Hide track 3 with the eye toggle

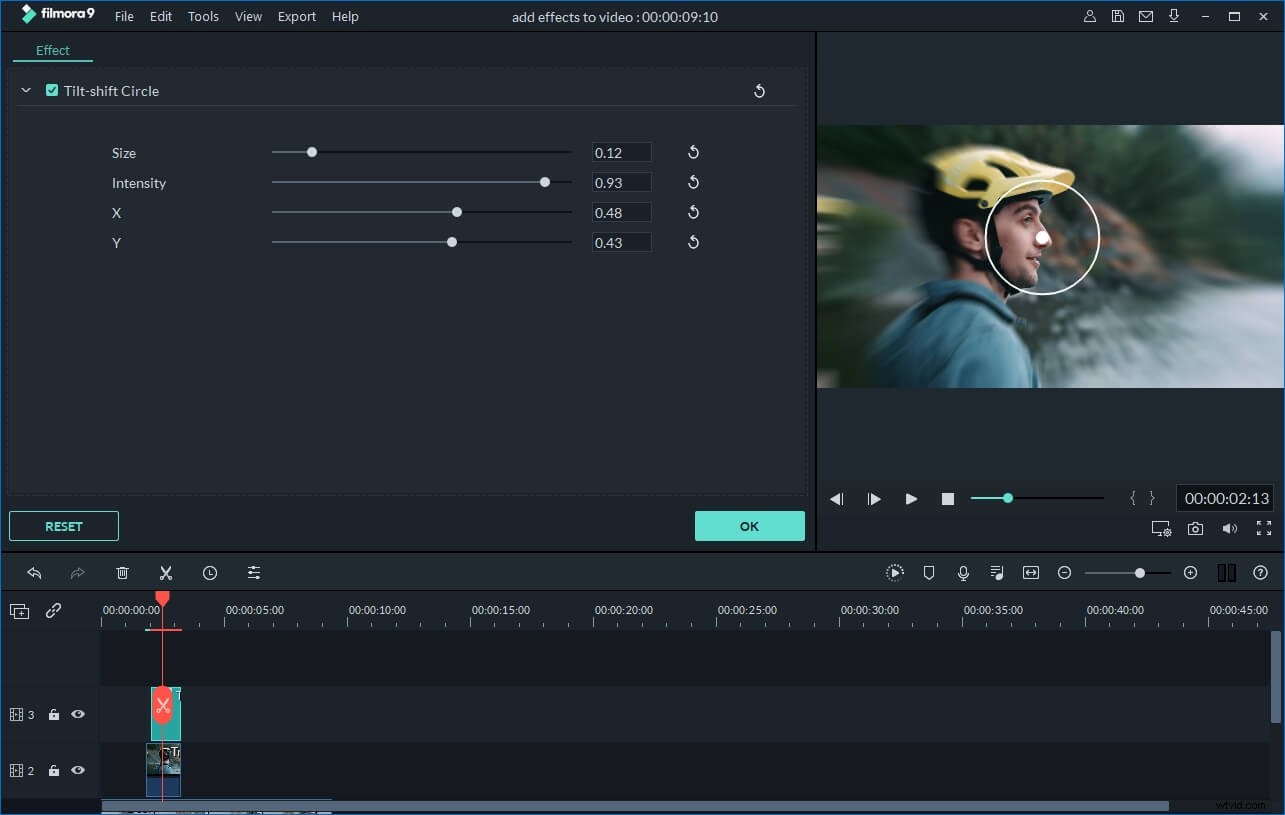[78, 714]
